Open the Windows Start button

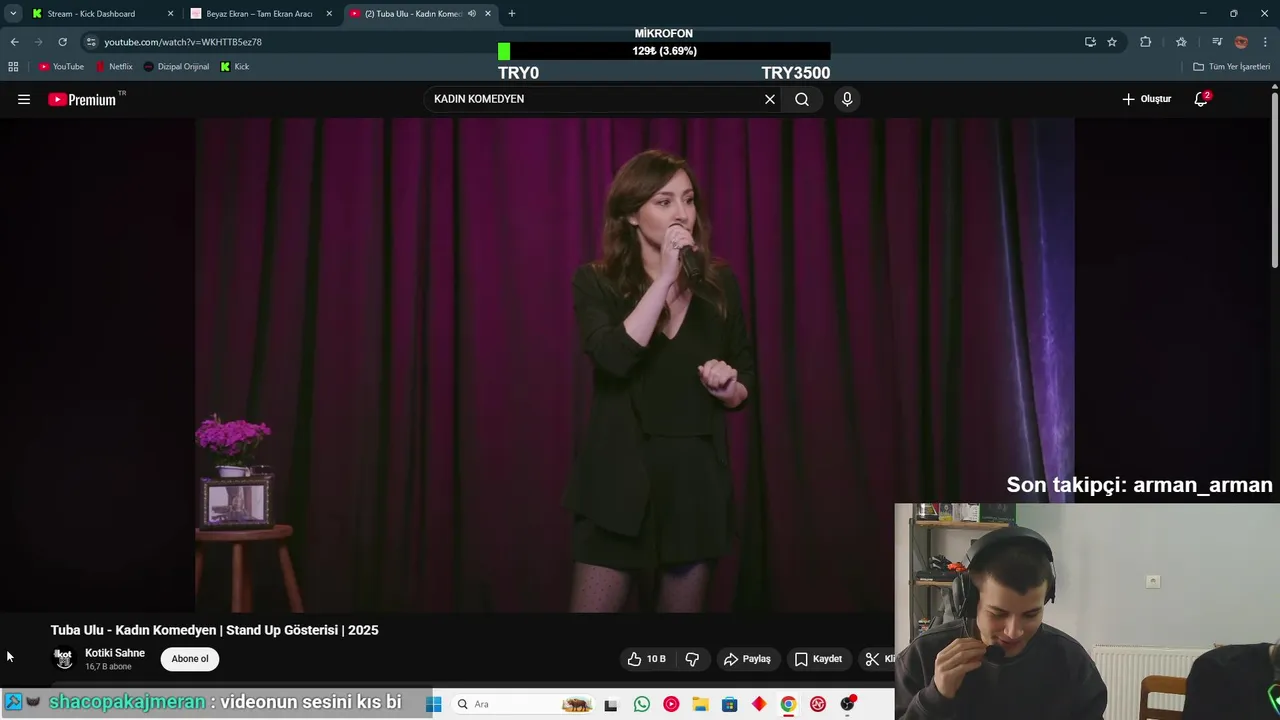coord(434,704)
